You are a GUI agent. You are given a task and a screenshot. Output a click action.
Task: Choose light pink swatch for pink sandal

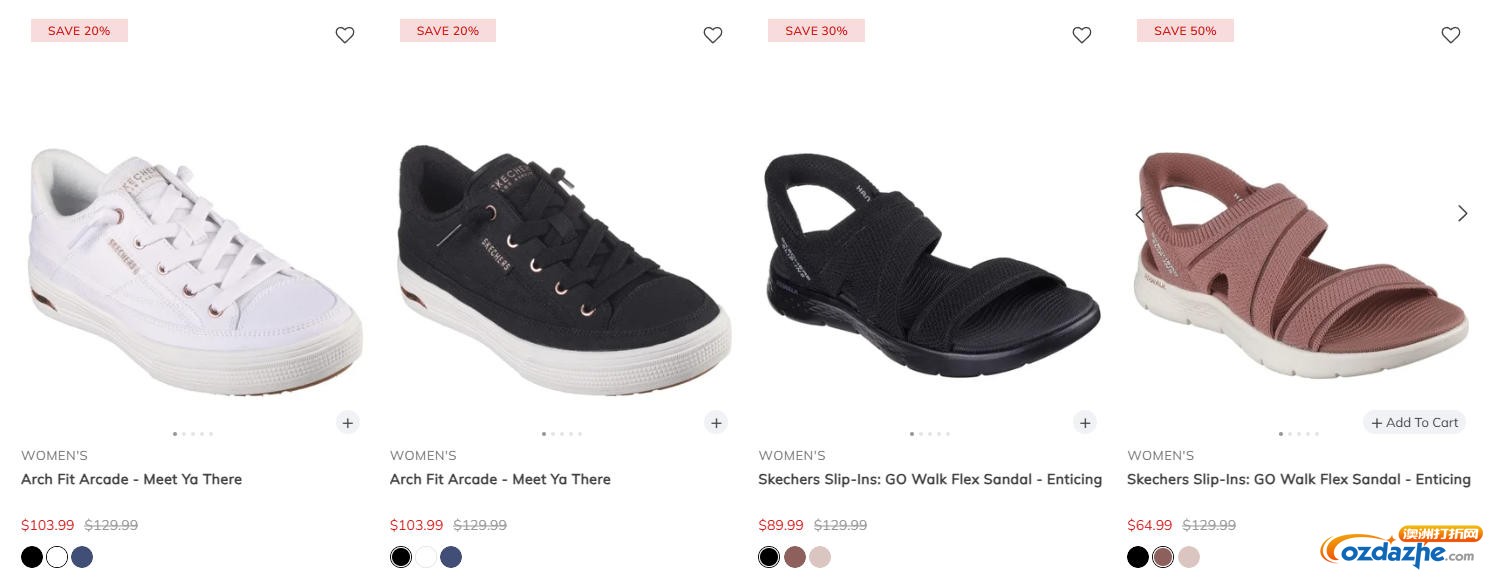(x=1189, y=557)
